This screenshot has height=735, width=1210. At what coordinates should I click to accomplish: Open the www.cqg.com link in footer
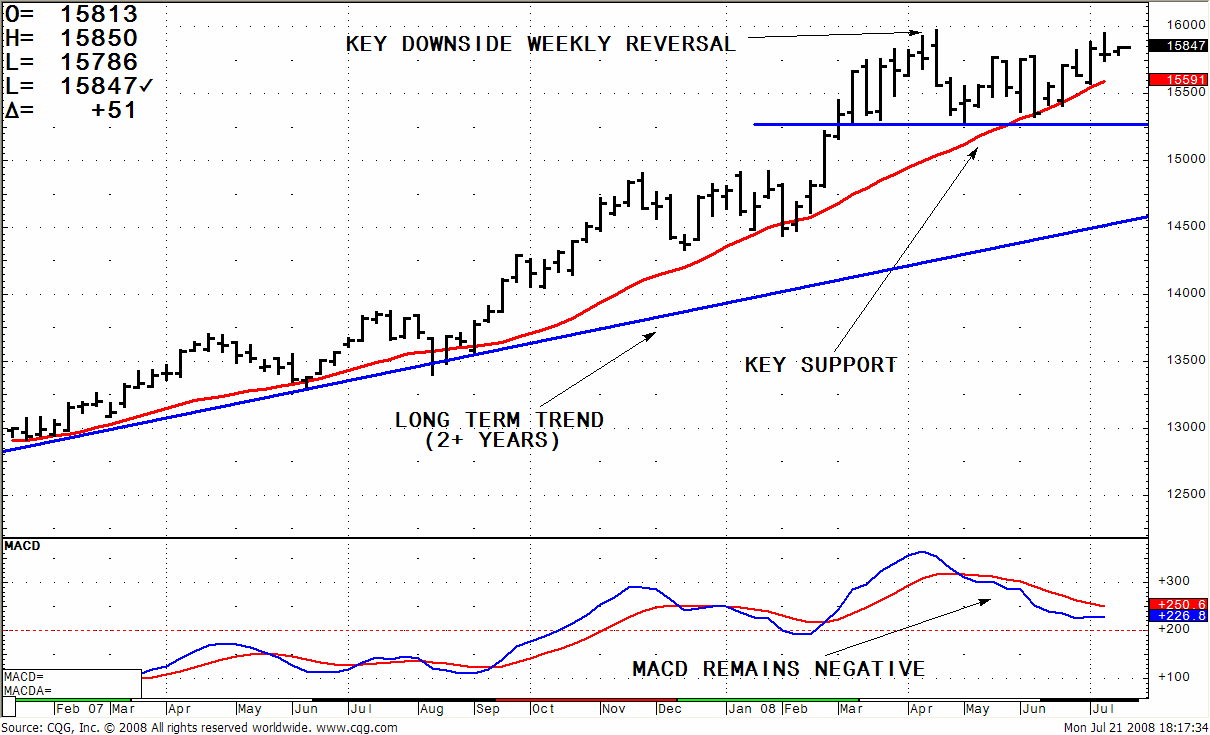tap(358, 727)
